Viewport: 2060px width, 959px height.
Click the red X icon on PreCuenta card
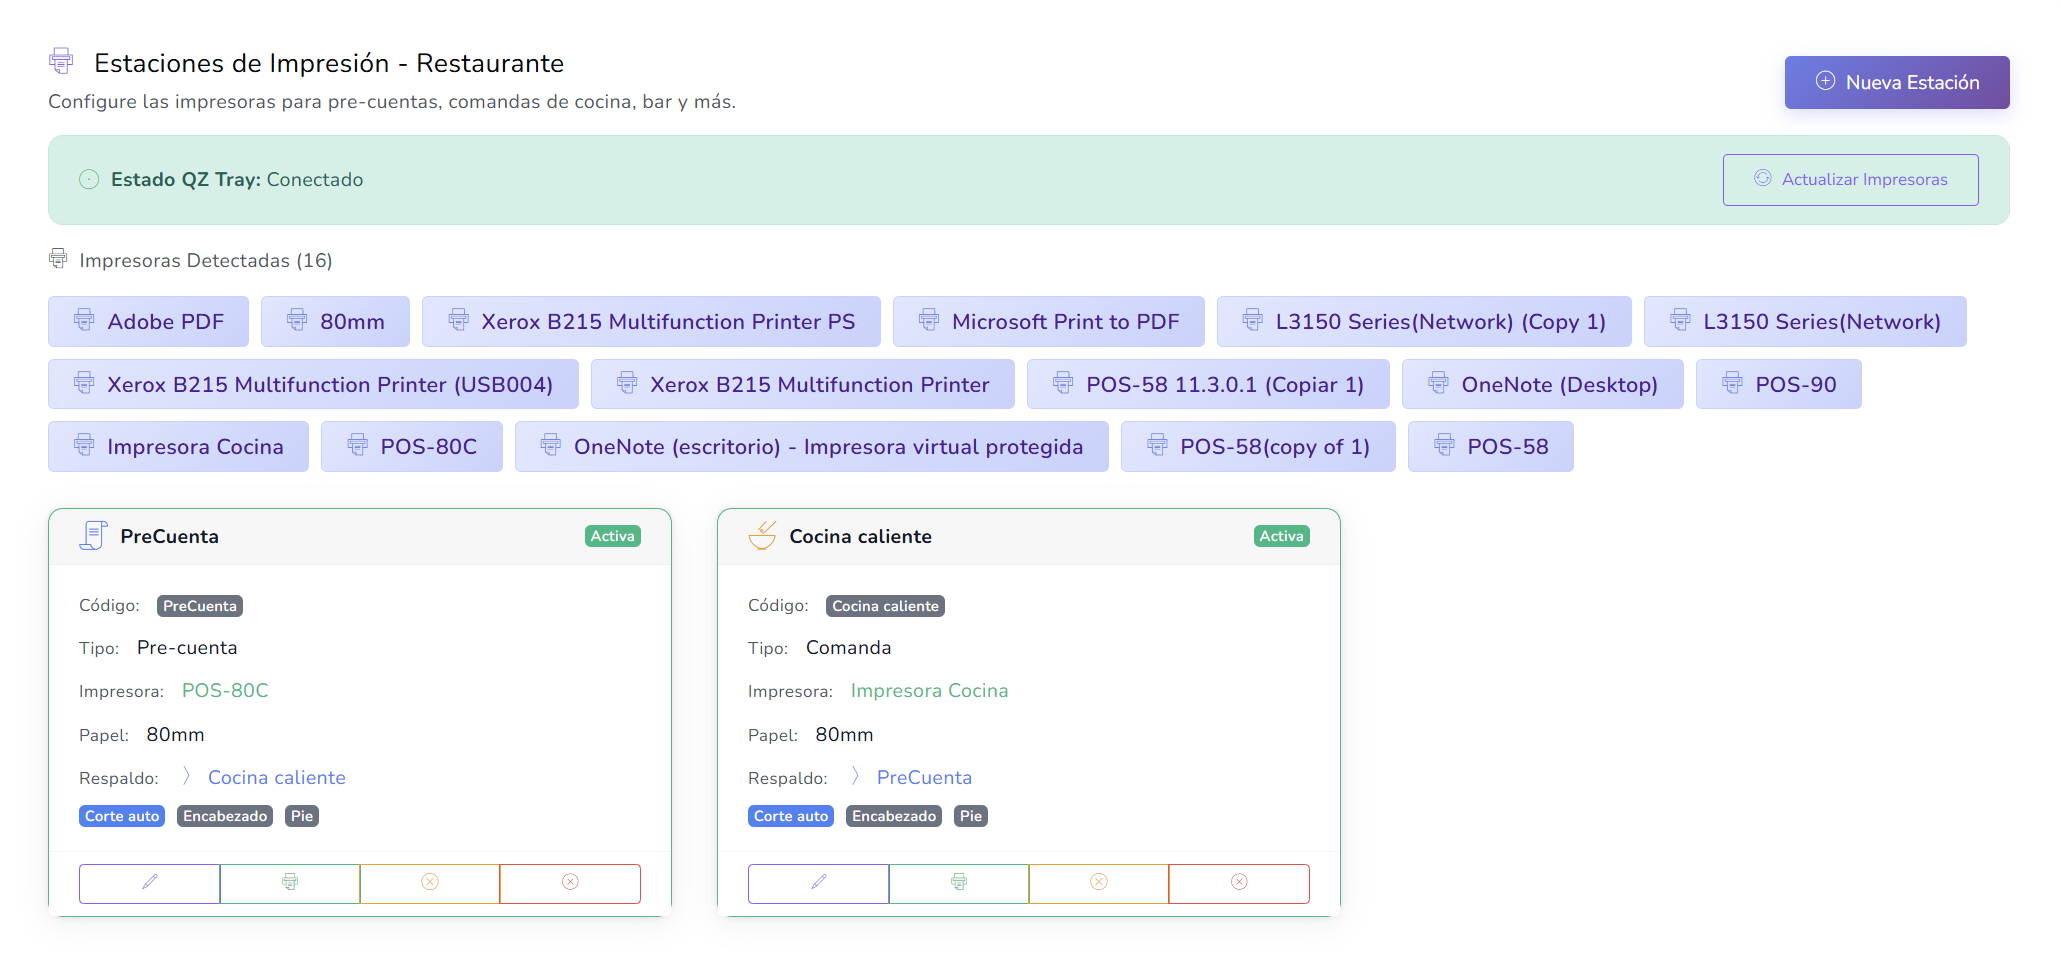pos(570,883)
